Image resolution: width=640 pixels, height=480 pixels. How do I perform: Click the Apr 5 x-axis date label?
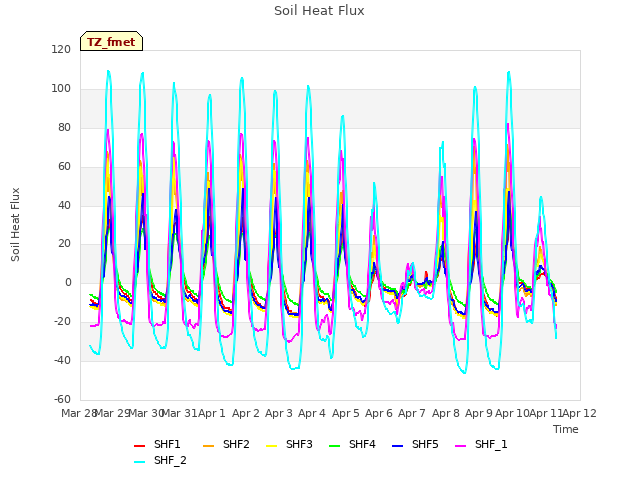[x=346, y=413]
